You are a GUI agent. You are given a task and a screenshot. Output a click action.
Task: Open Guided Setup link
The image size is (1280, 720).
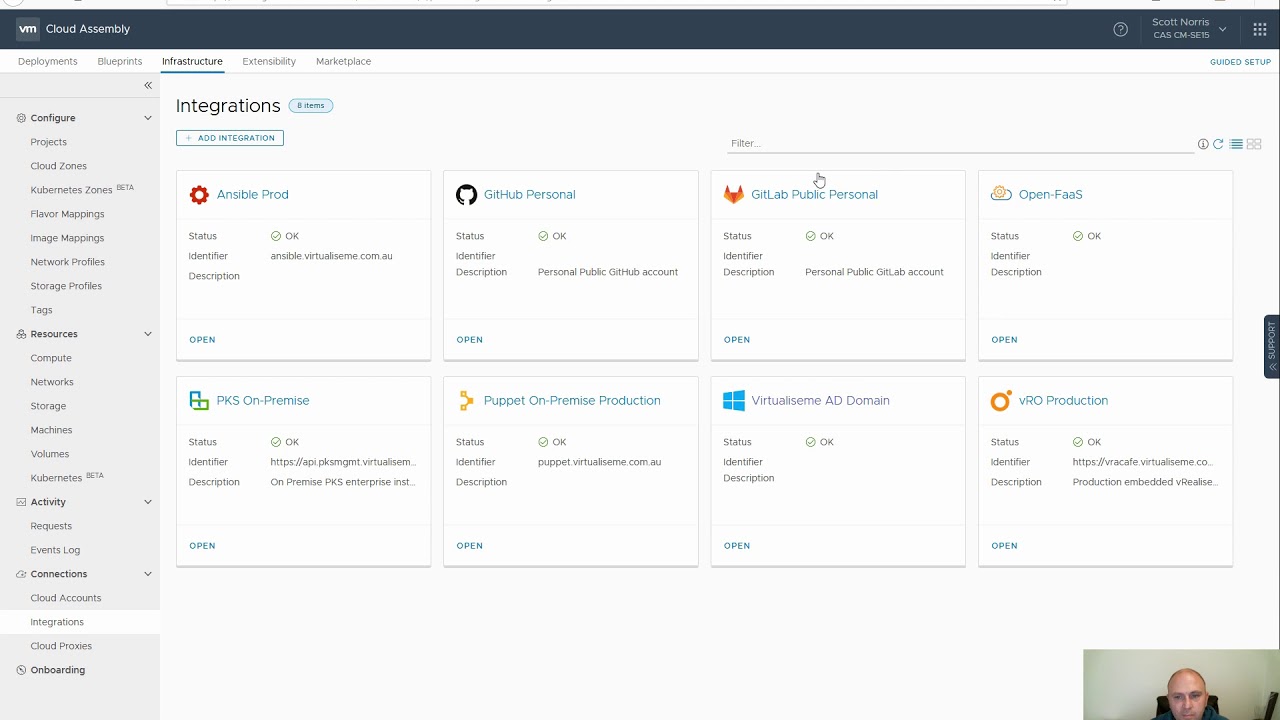1240,62
